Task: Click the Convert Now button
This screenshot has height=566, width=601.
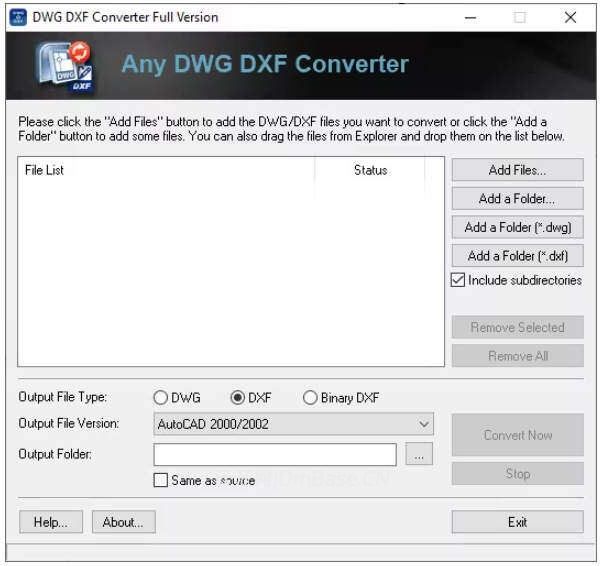Action: [517, 435]
